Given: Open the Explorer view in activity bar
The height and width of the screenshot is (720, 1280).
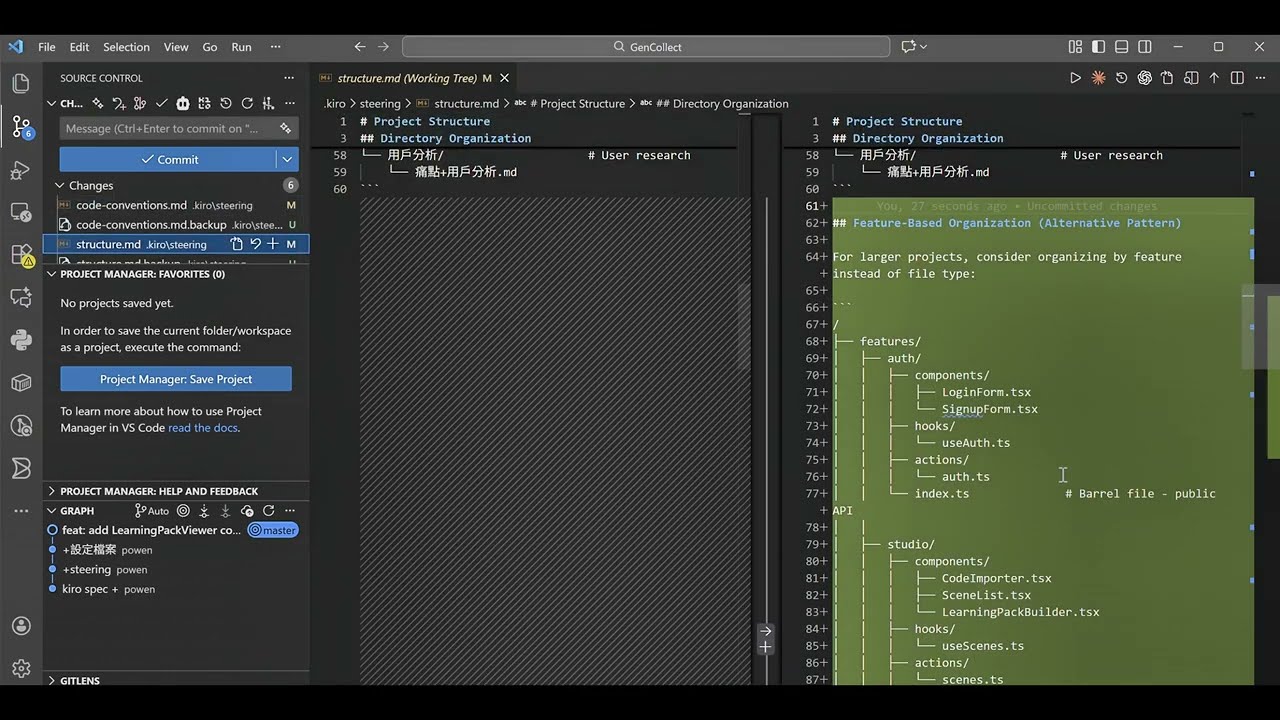Looking at the screenshot, I should (x=21, y=84).
